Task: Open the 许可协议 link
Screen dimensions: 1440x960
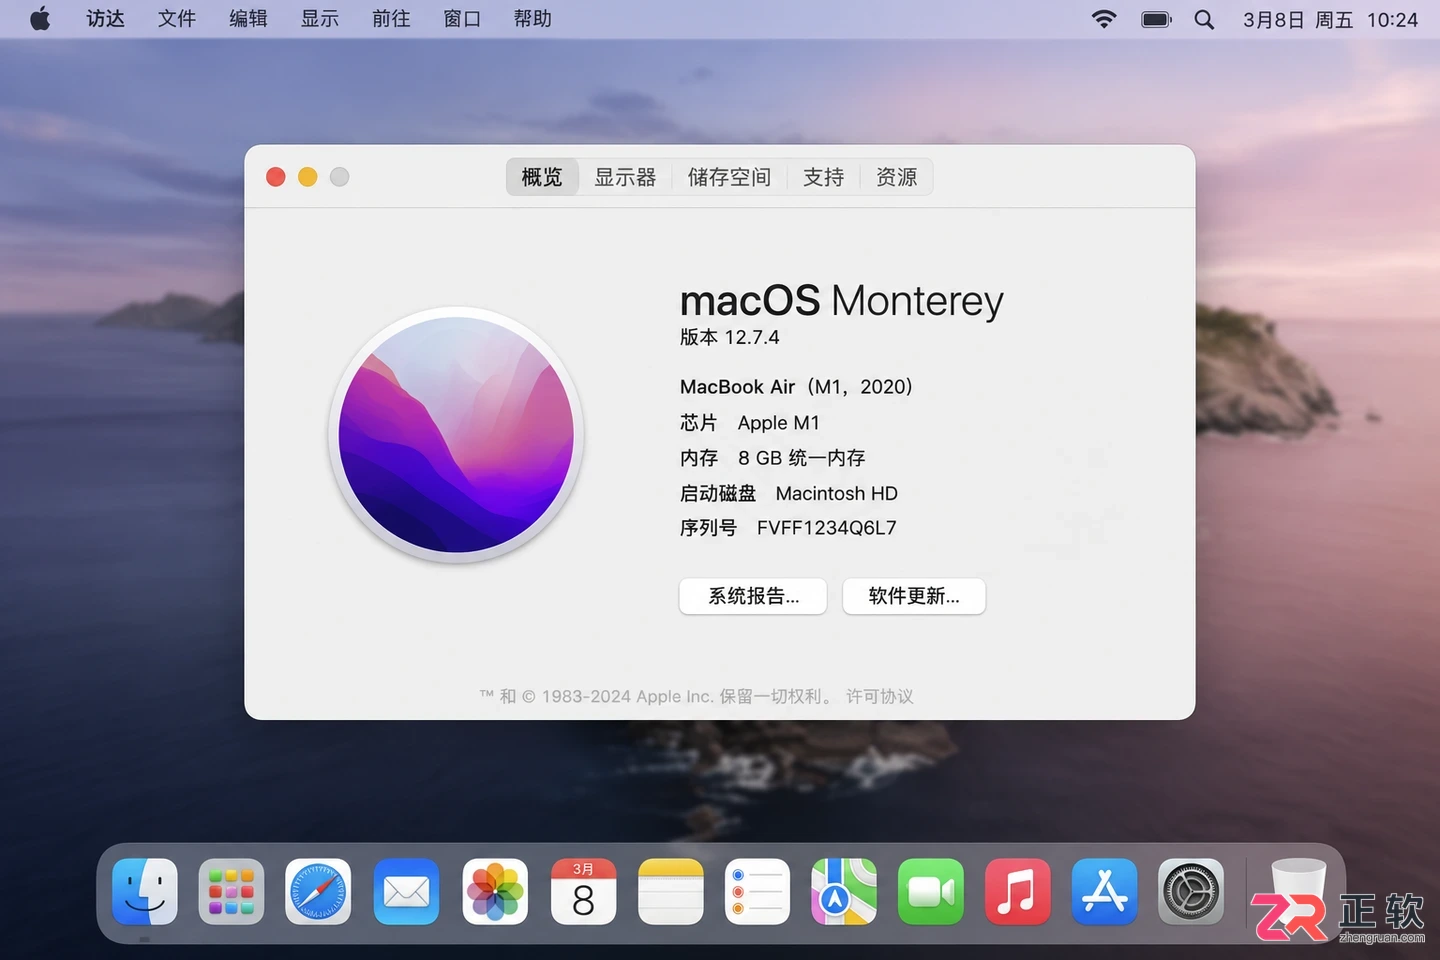Action: pyautogui.click(x=880, y=696)
